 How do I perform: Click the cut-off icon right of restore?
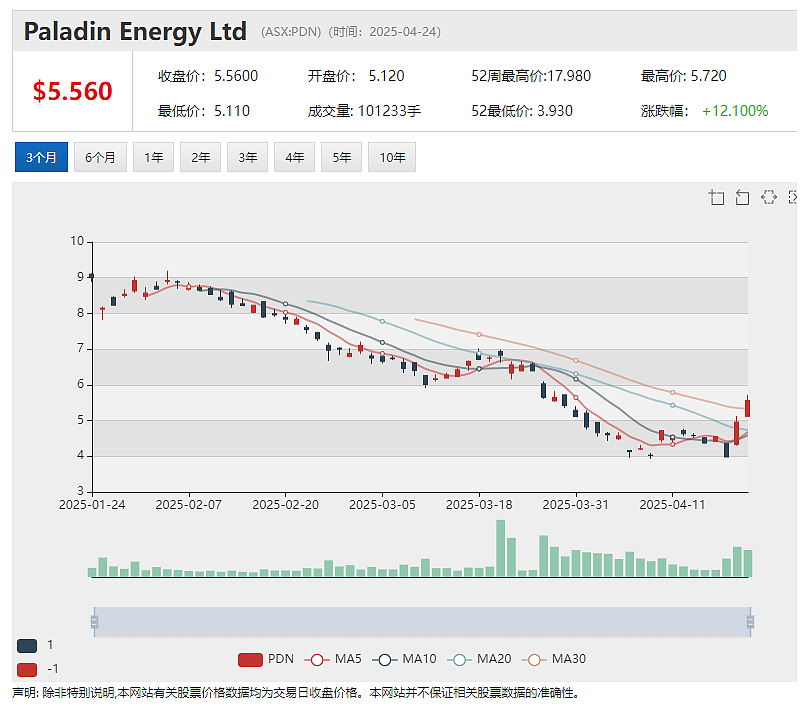pyautogui.click(x=792, y=197)
